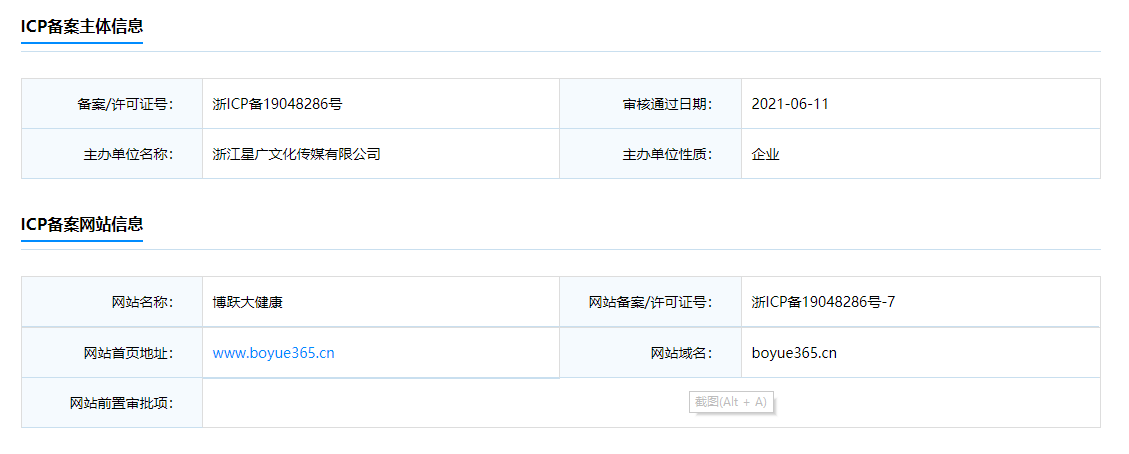Click the 网站域名 label
The image size is (1129, 454).
[681, 353]
